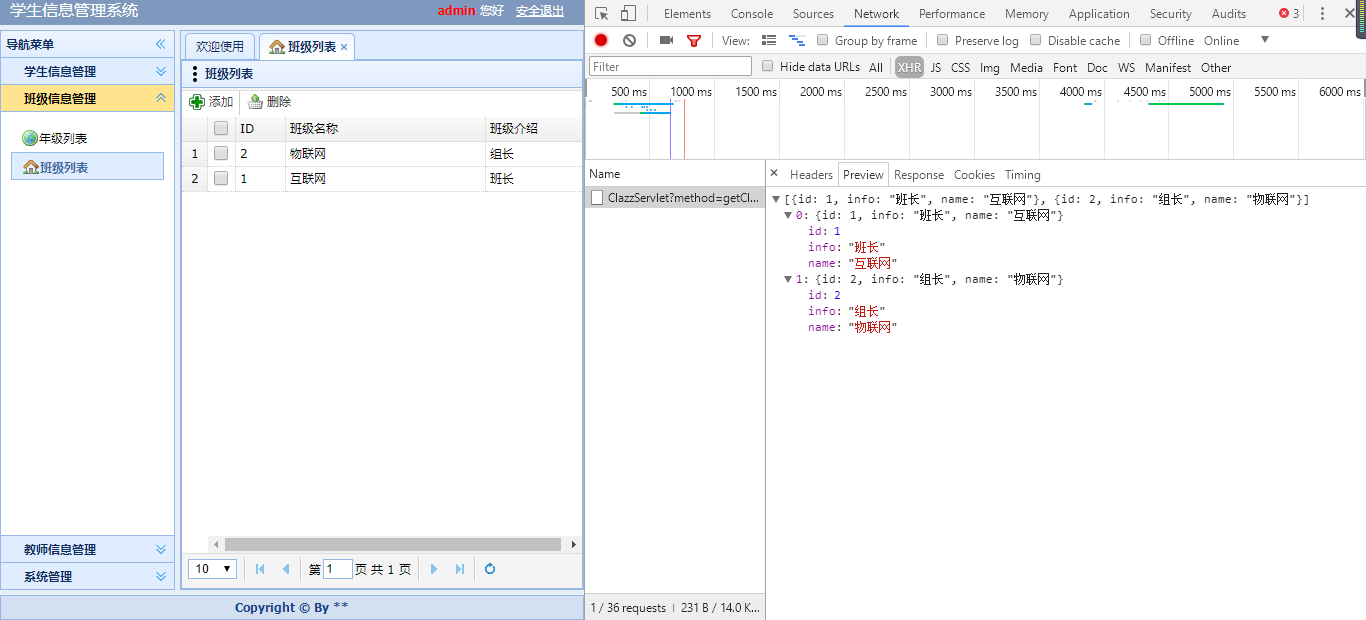Toggle the network filter funnel icon
The width and height of the screenshot is (1366, 620).
point(694,41)
